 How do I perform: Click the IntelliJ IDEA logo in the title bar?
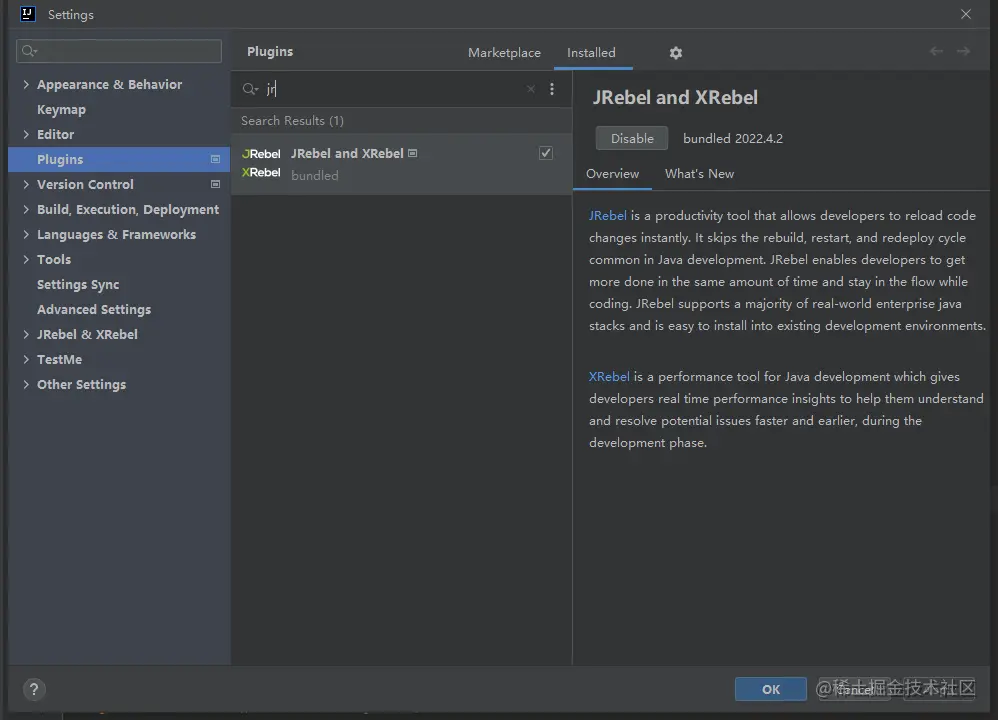27,14
